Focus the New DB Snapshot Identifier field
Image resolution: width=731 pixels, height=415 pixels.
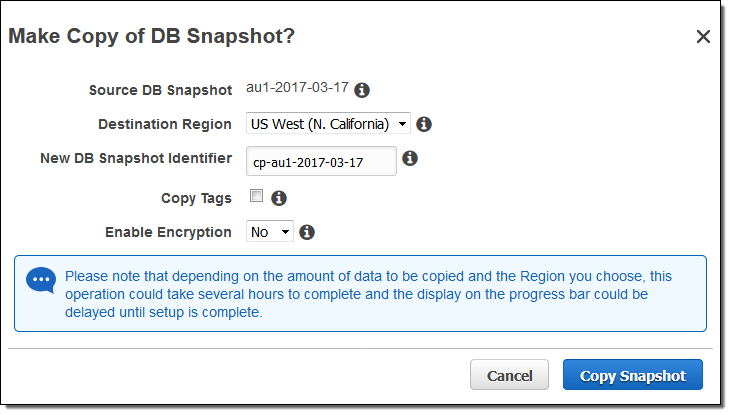coord(321,161)
